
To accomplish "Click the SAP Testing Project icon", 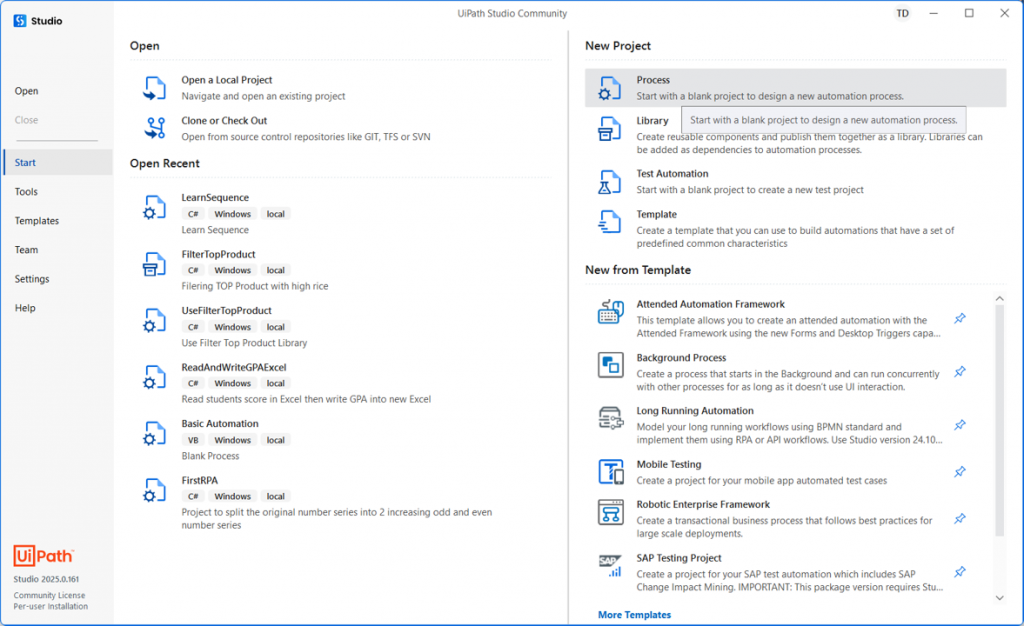I will point(611,566).
